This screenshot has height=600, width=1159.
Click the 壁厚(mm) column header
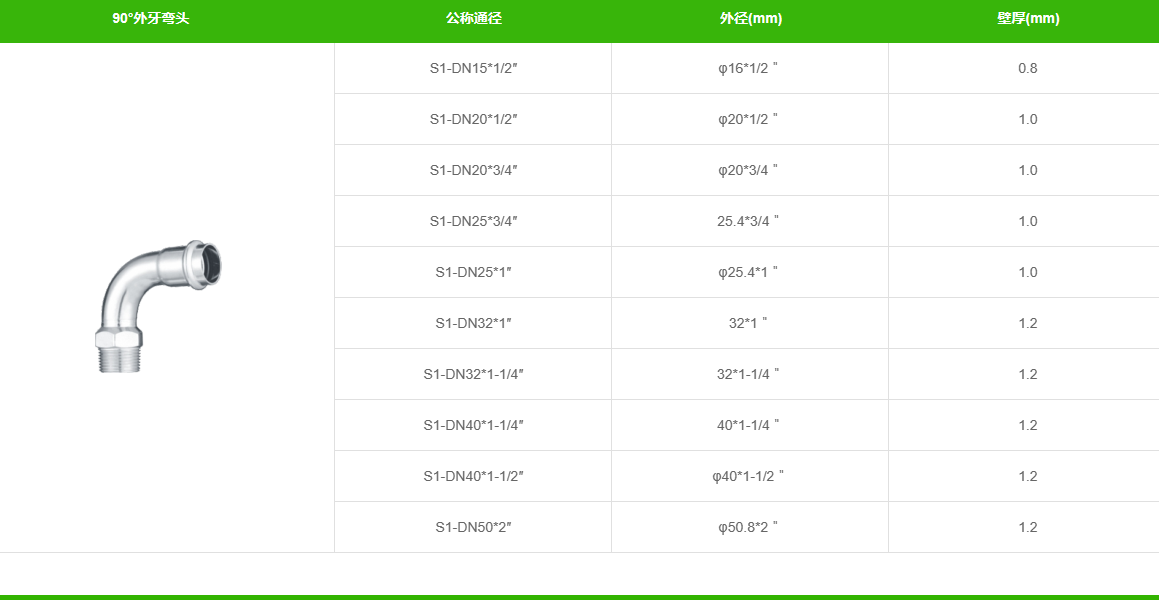pyautogui.click(x=1028, y=19)
